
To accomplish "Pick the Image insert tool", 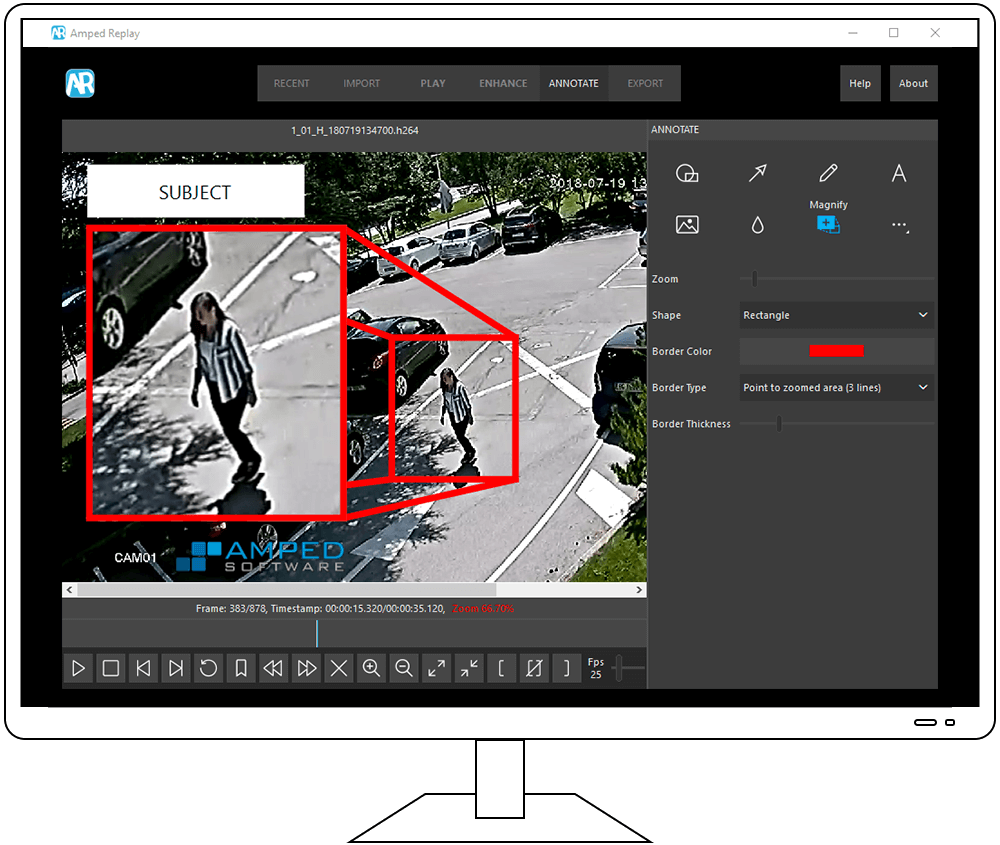I will click(687, 225).
